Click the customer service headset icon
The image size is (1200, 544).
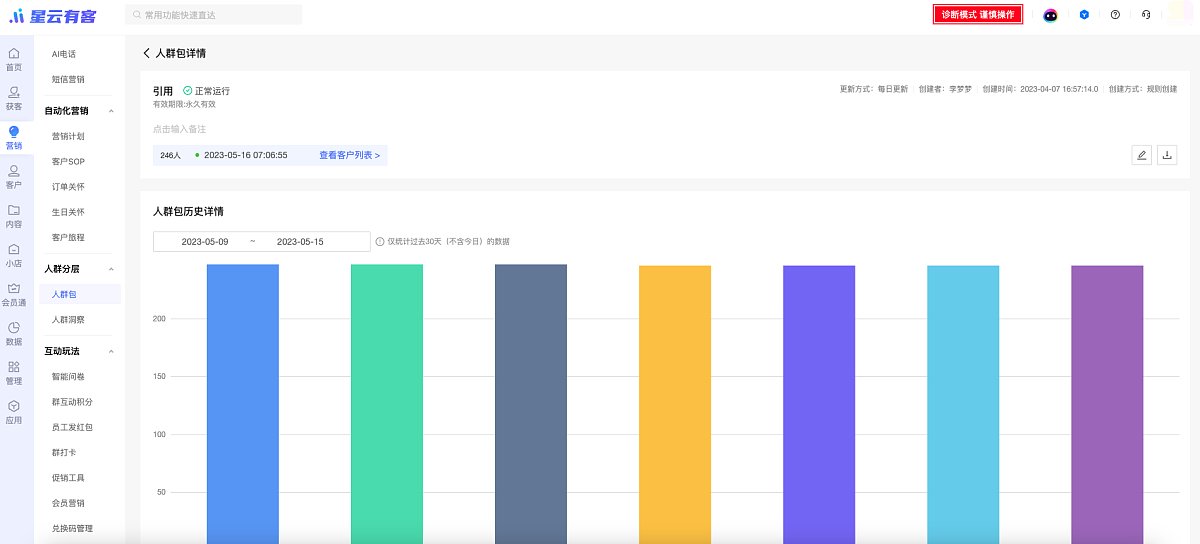(1145, 15)
